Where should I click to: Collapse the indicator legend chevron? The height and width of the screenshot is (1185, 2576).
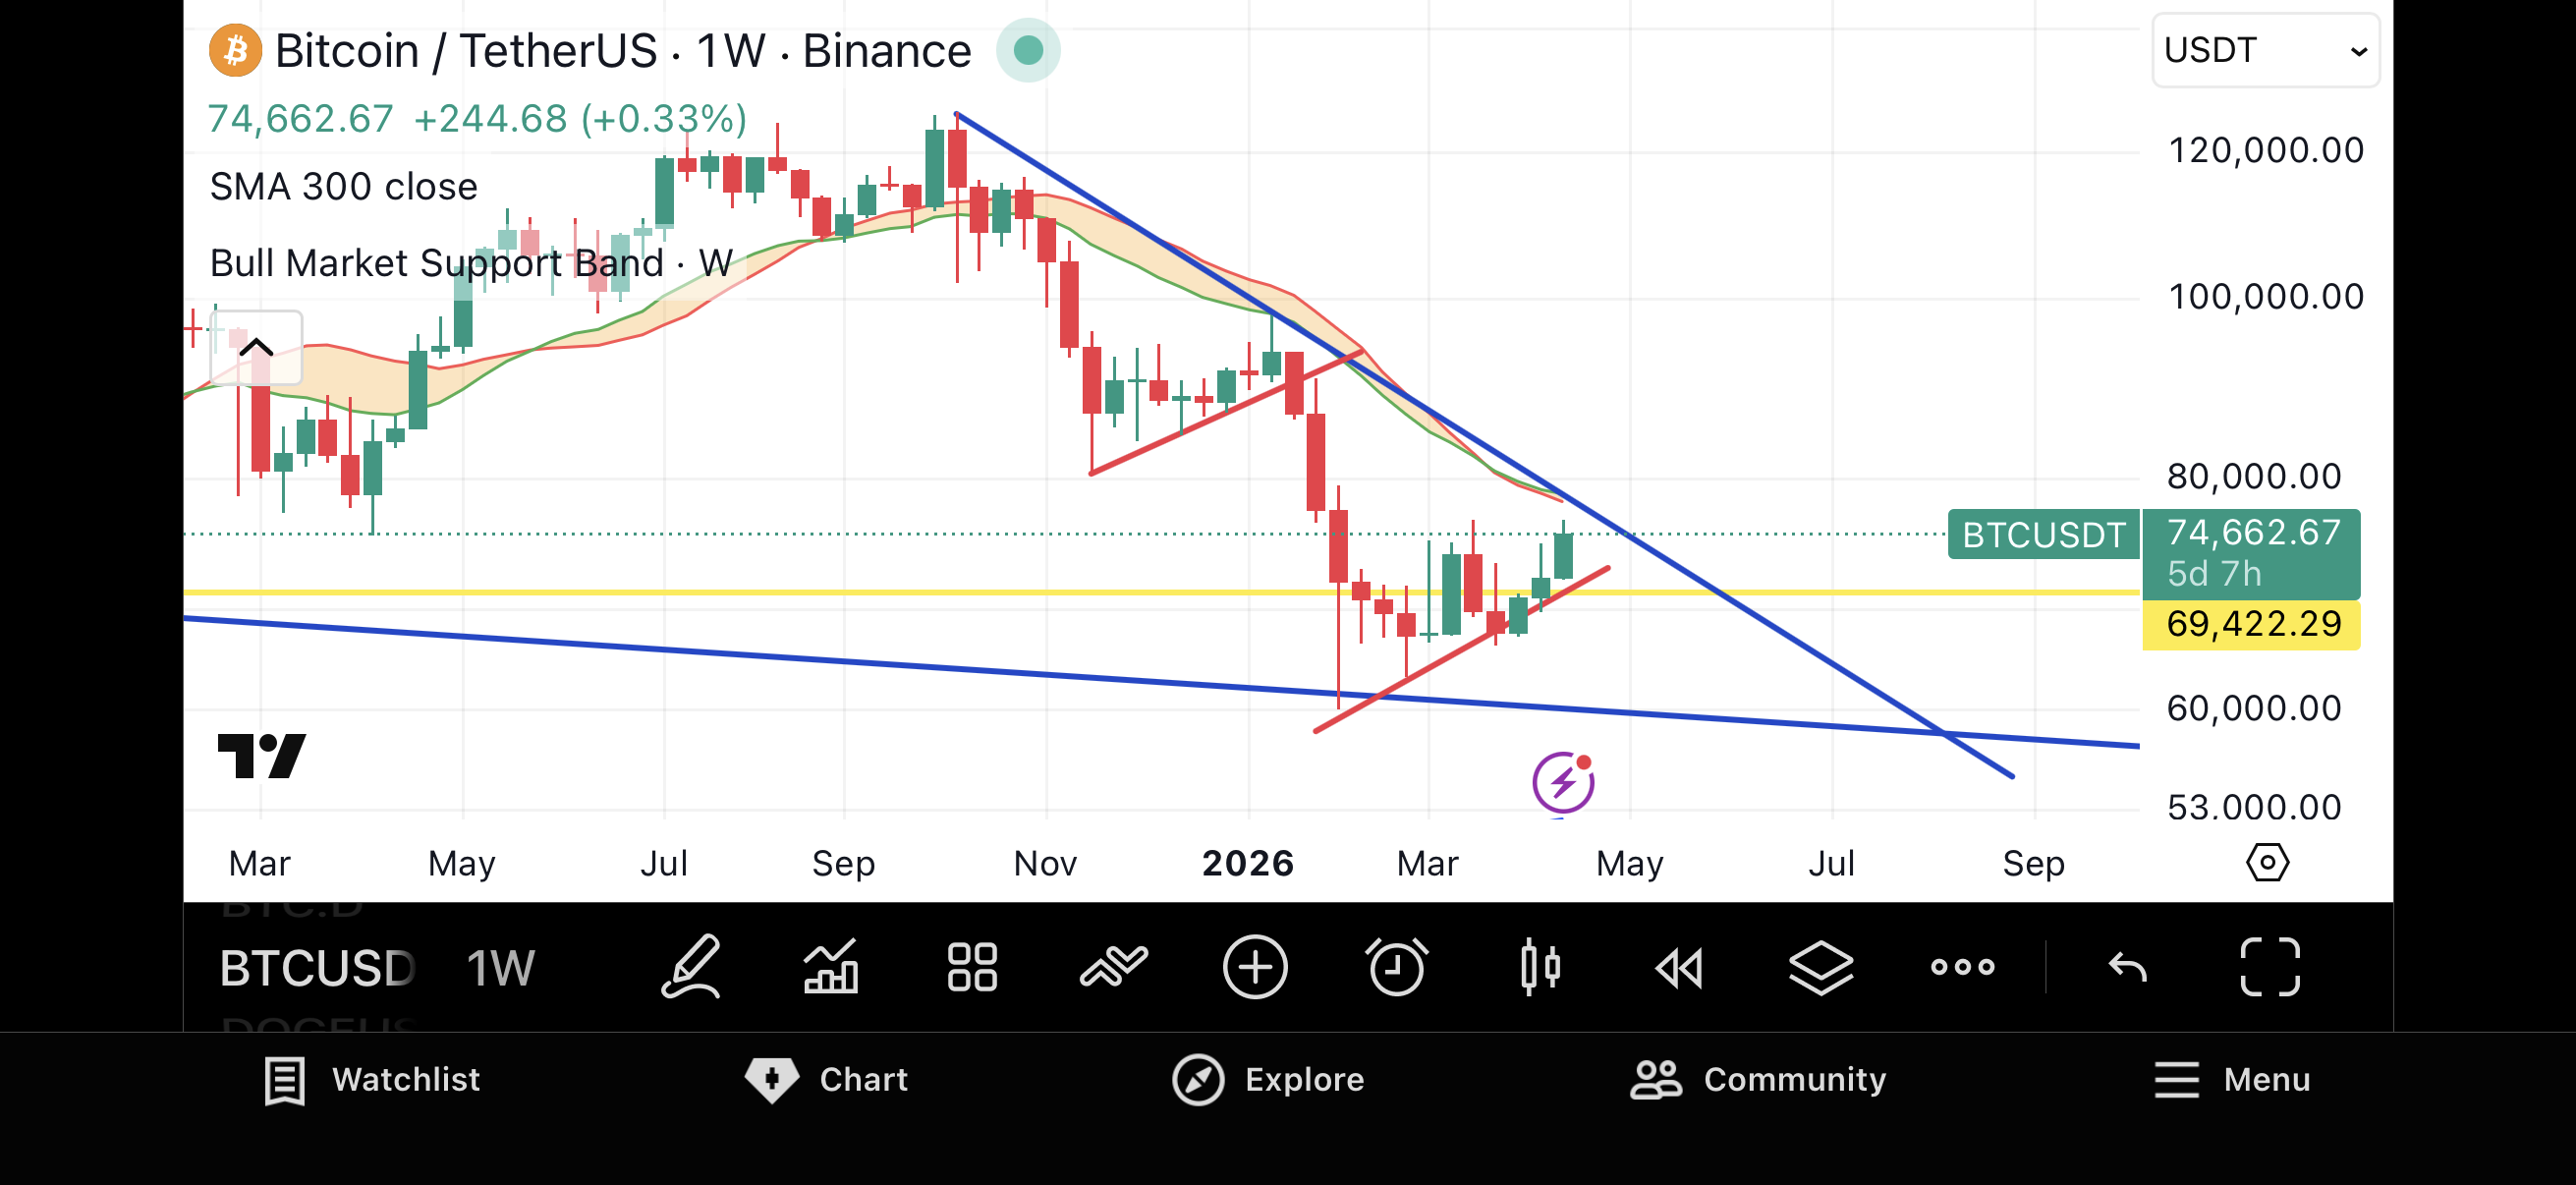(256, 347)
